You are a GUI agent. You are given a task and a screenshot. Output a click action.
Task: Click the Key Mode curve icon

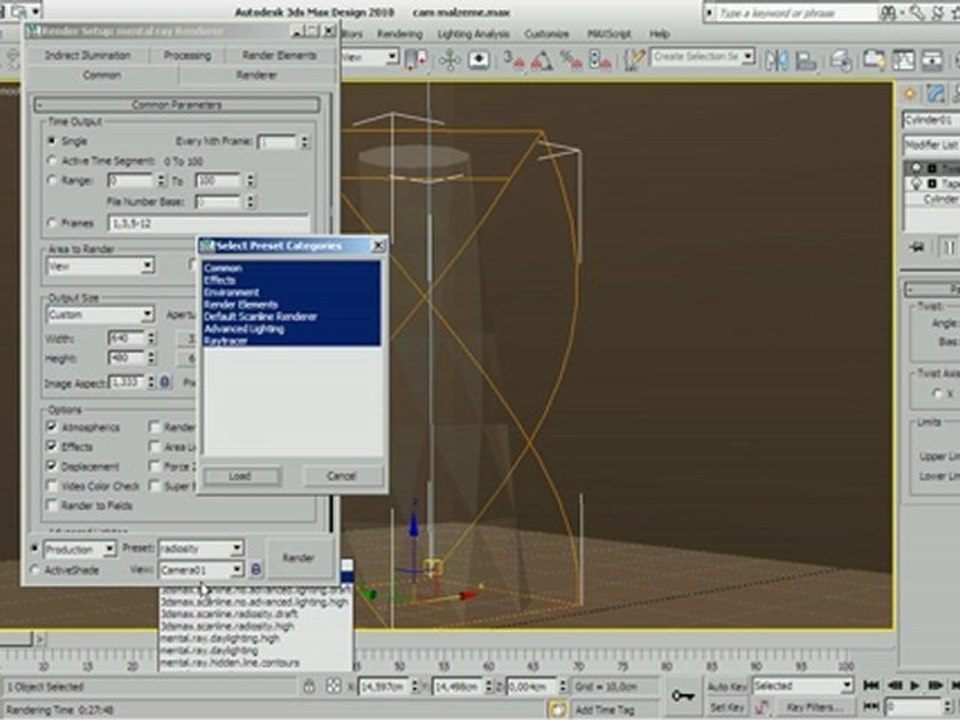click(x=762, y=707)
